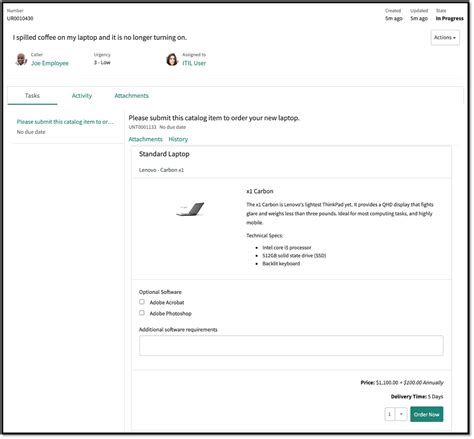Click the 'No due date' text under left task
Screen dimensions: 474x439
31,132
